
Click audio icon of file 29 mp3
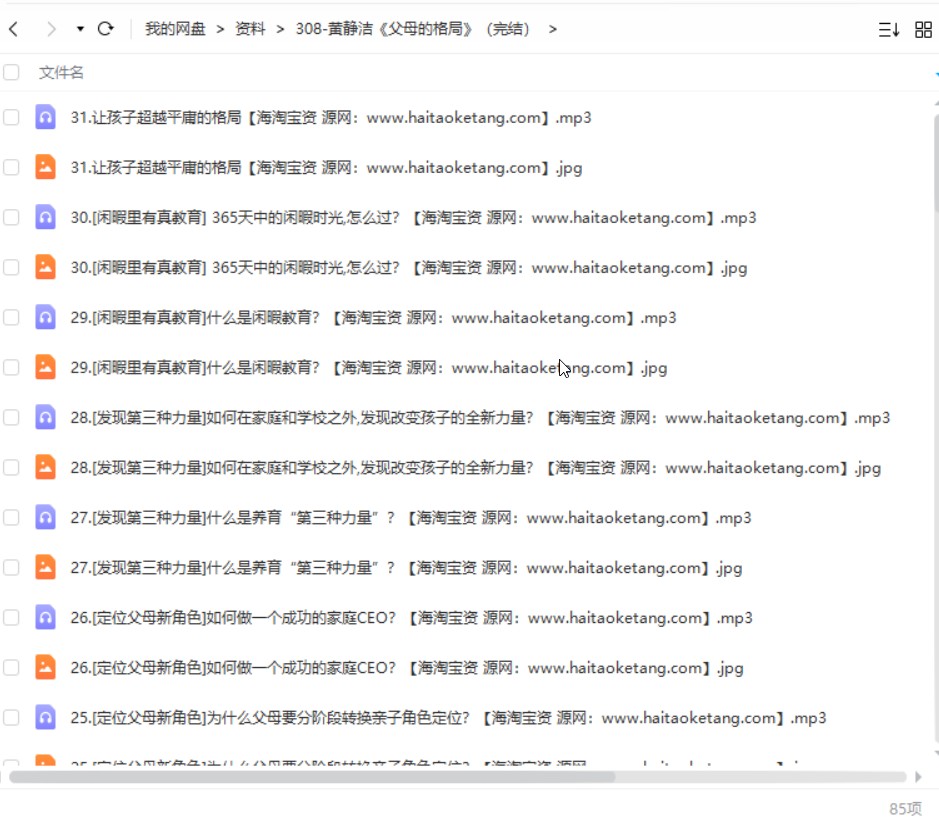(46, 317)
